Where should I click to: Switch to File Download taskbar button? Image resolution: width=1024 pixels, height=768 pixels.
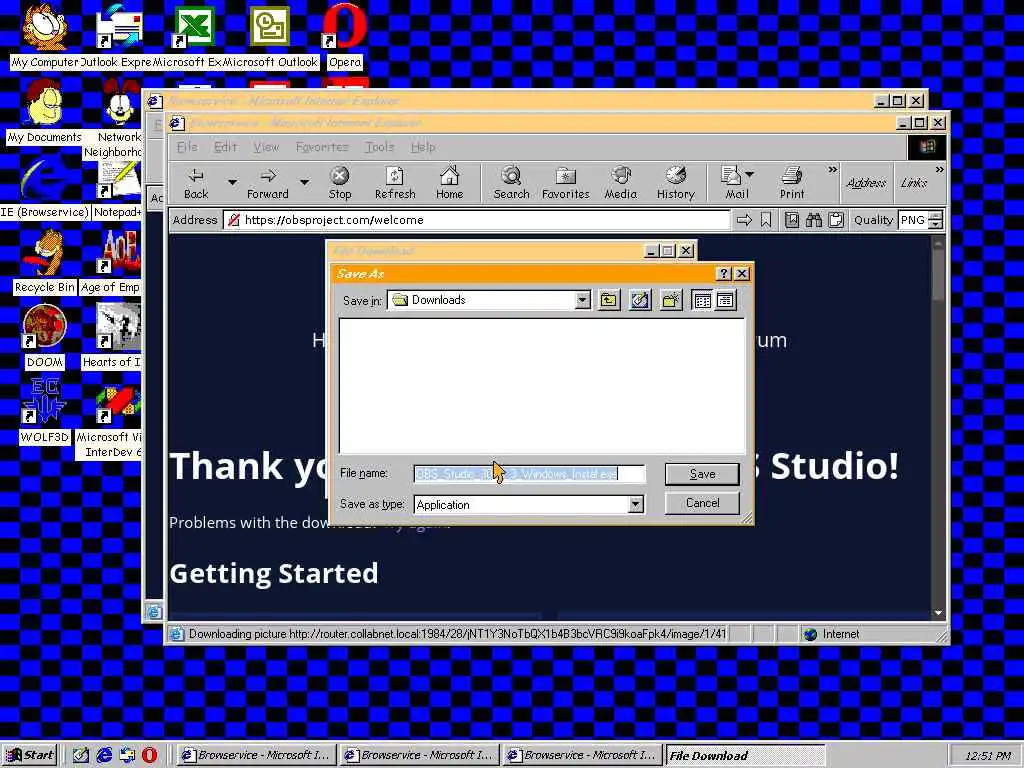[744, 756]
